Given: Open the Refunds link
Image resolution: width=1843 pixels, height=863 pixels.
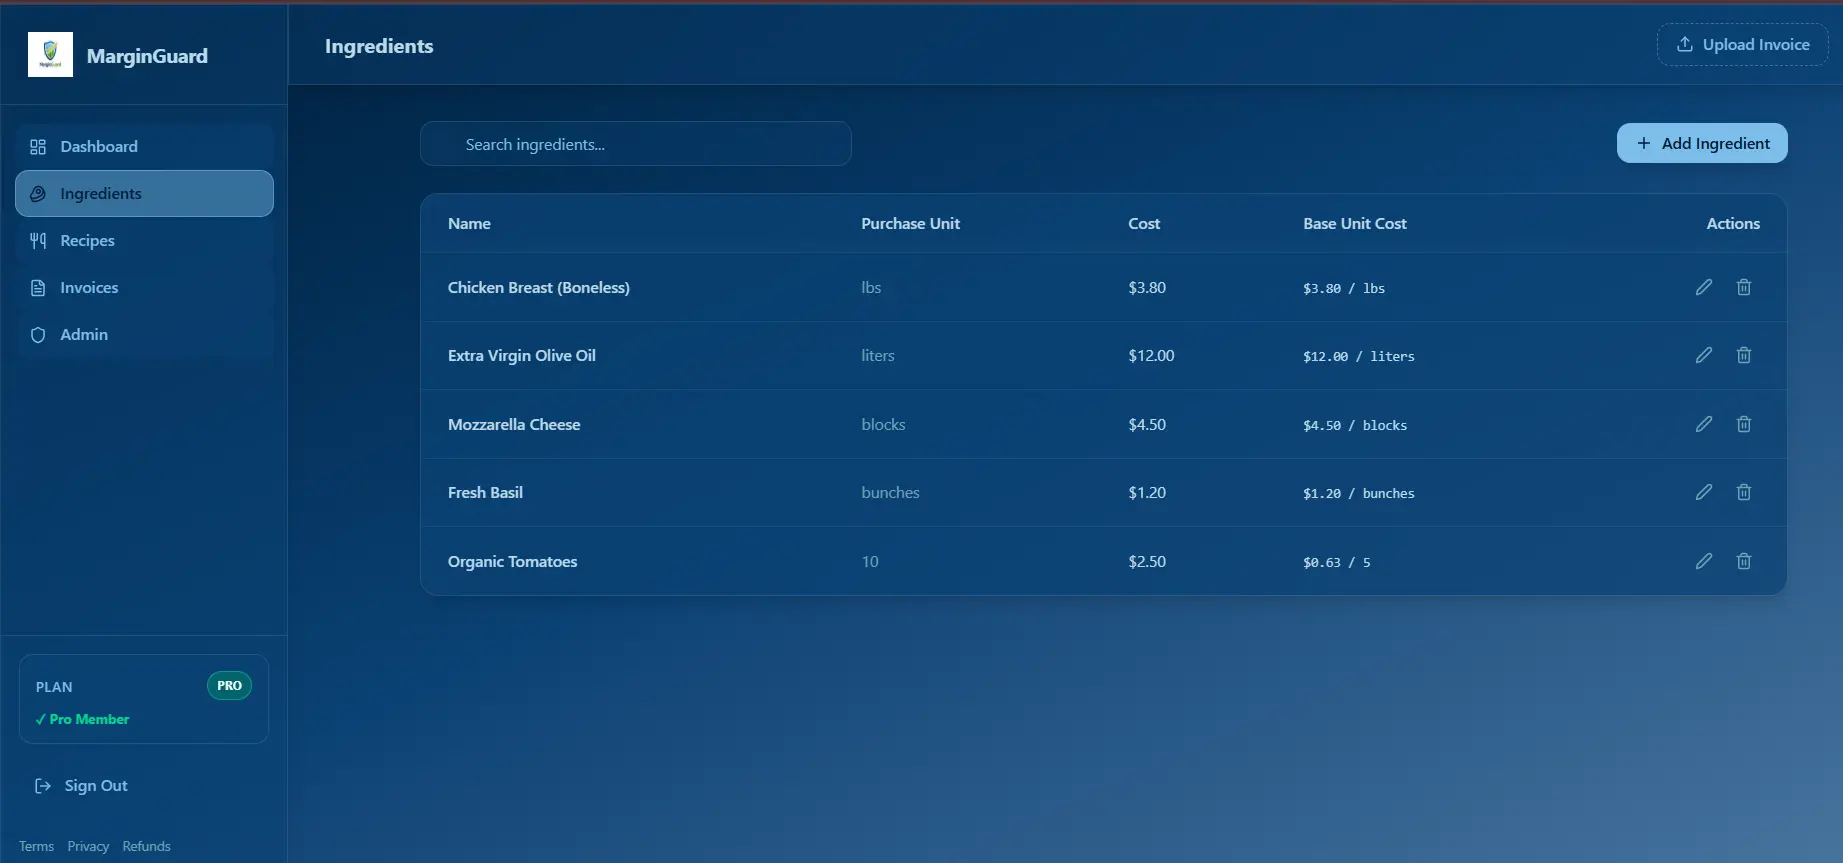Looking at the screenshot, I should (146, 846).
